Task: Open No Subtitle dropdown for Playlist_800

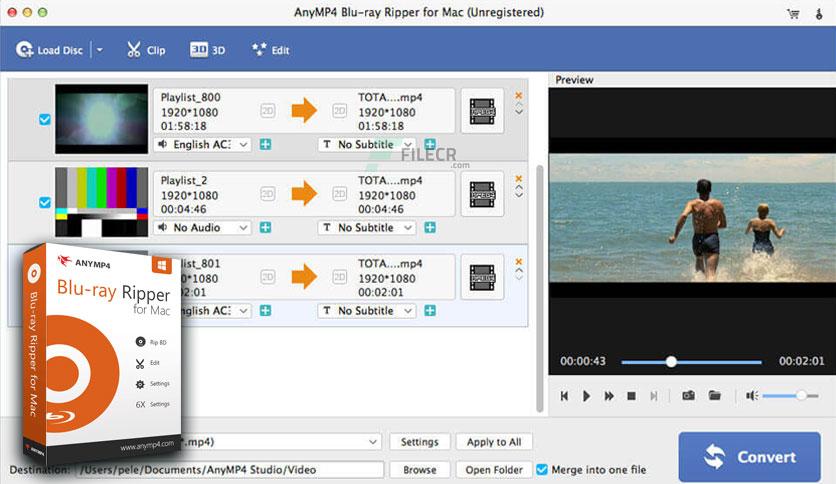Action: (367, 145)
